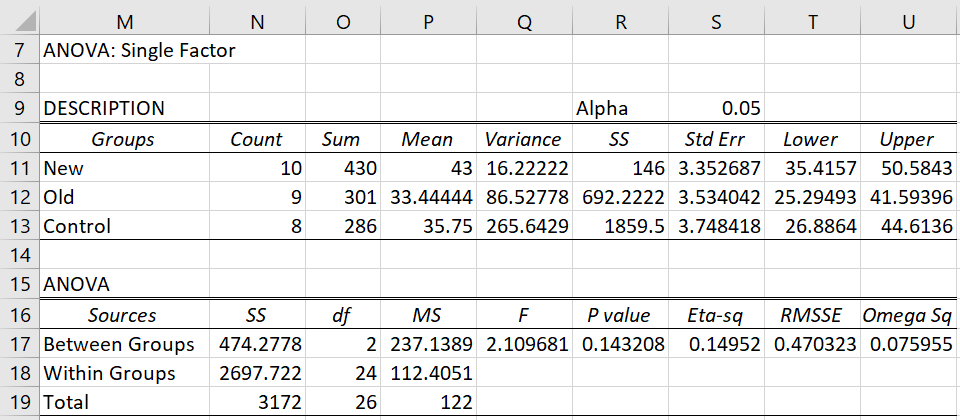Click the Alpha value cell 0.05

tap(716, 108)
